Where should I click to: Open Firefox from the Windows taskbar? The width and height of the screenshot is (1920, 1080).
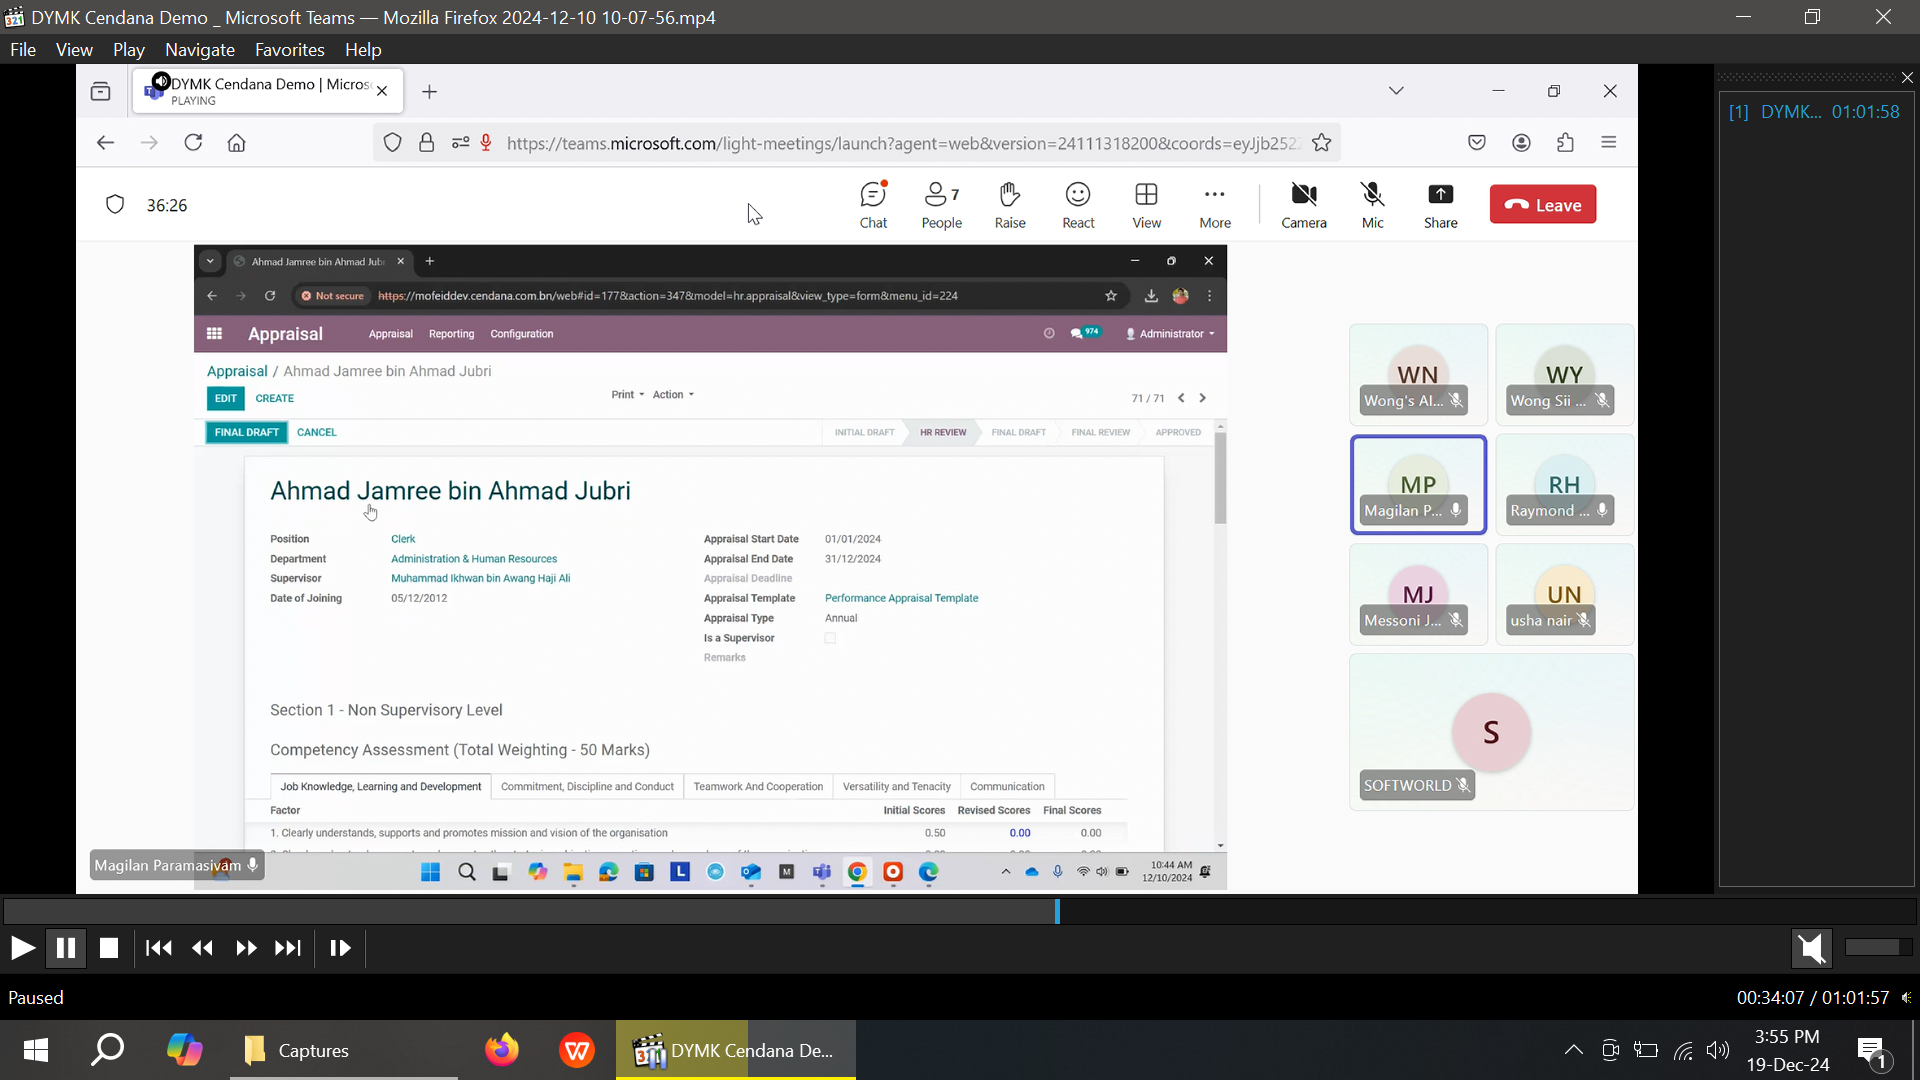coord(502,1050)
